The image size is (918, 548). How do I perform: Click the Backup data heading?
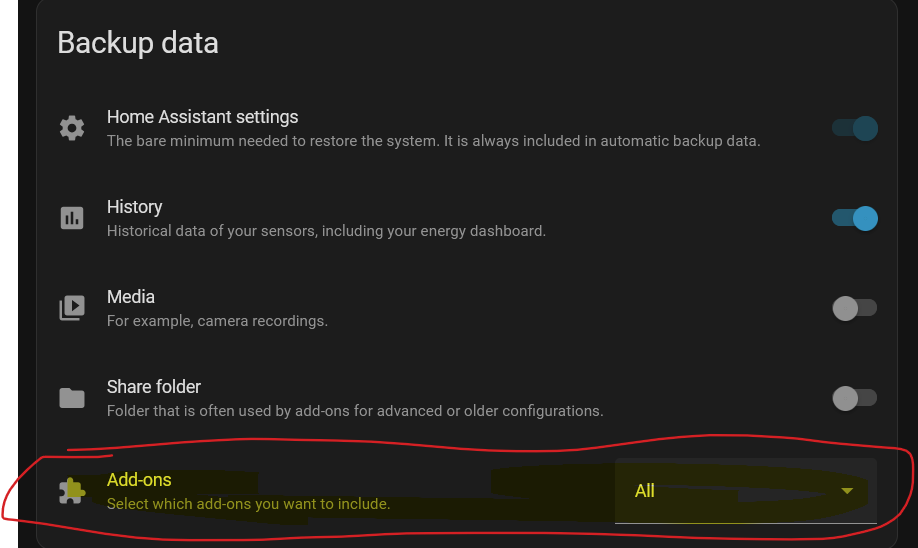pyautogui.click(x=137, y=43)
